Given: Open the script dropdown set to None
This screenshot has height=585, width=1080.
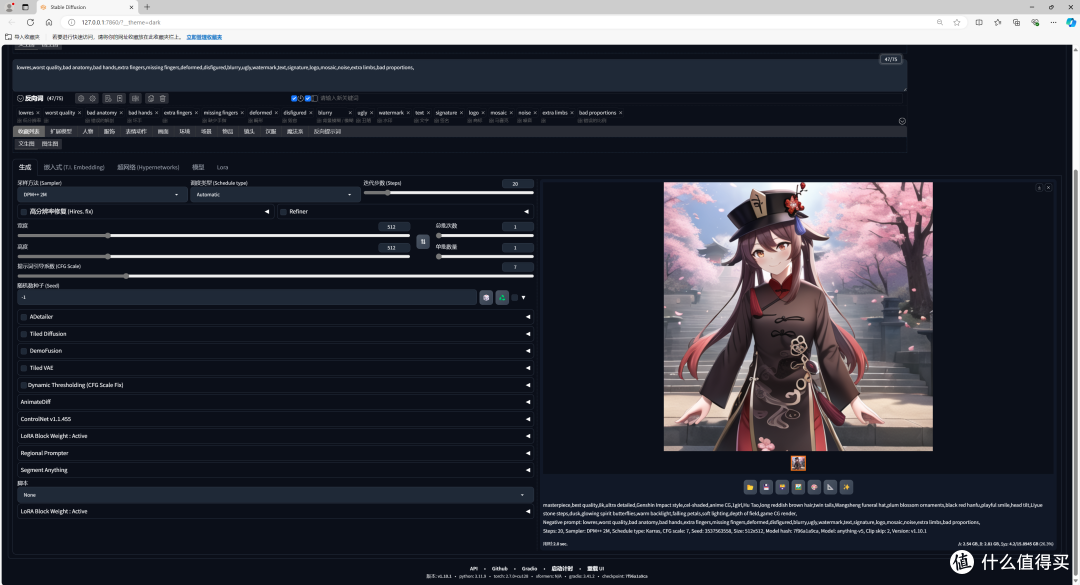Looking at the screenshot, I should pos(275,495).
